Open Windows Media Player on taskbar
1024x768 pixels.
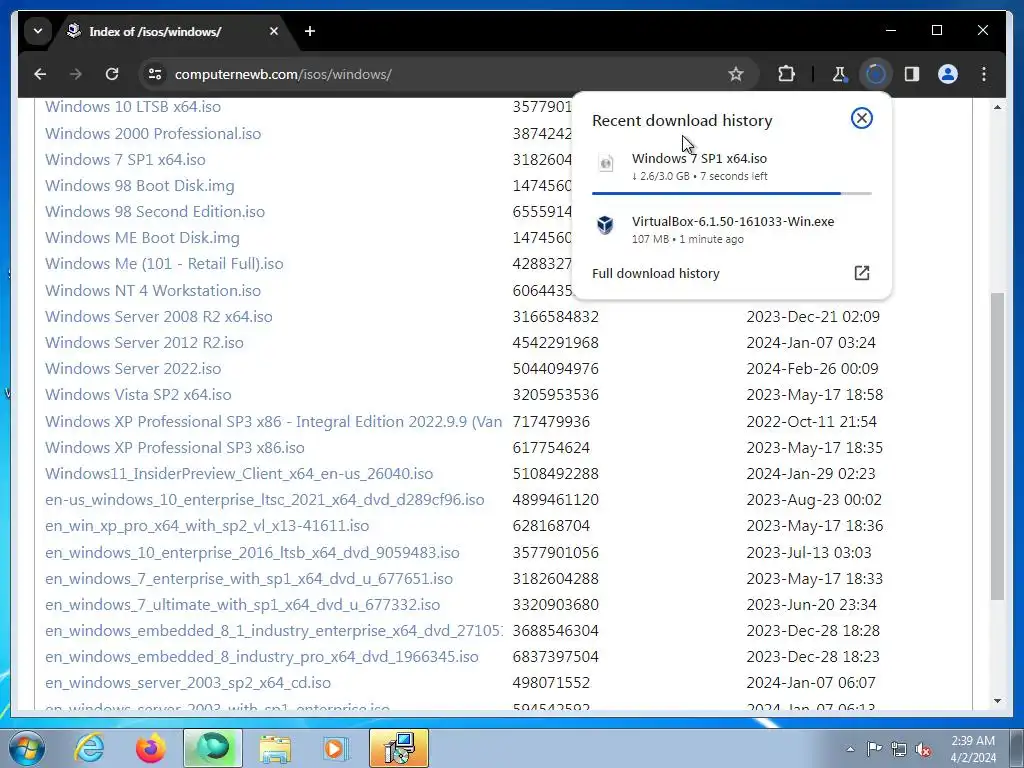pyautogui.click(x=336, y=748)
